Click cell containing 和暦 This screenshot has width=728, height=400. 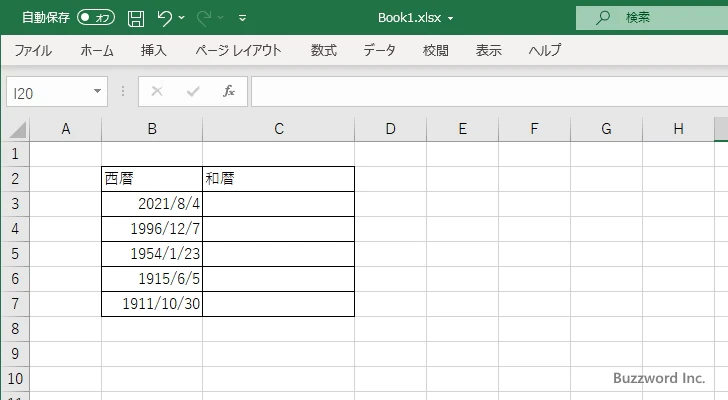[279, 179]
